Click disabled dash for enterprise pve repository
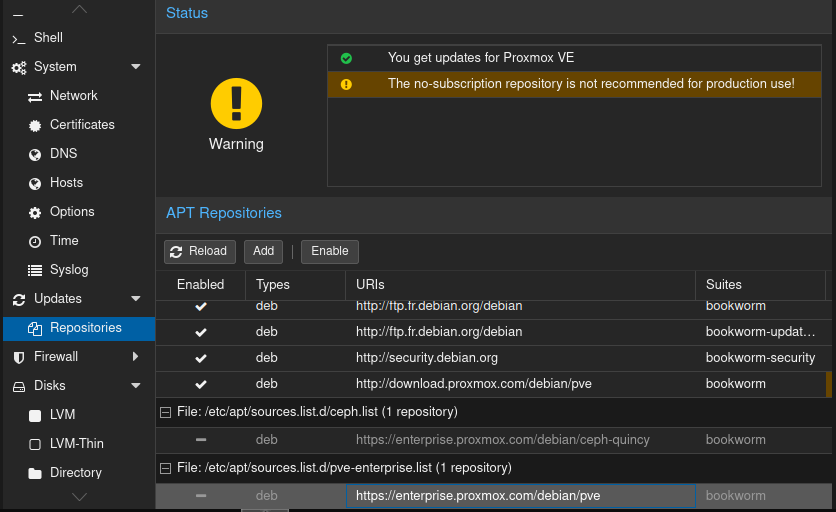The width and height of the screenshot is (836, 512). [x=201, y=496]
